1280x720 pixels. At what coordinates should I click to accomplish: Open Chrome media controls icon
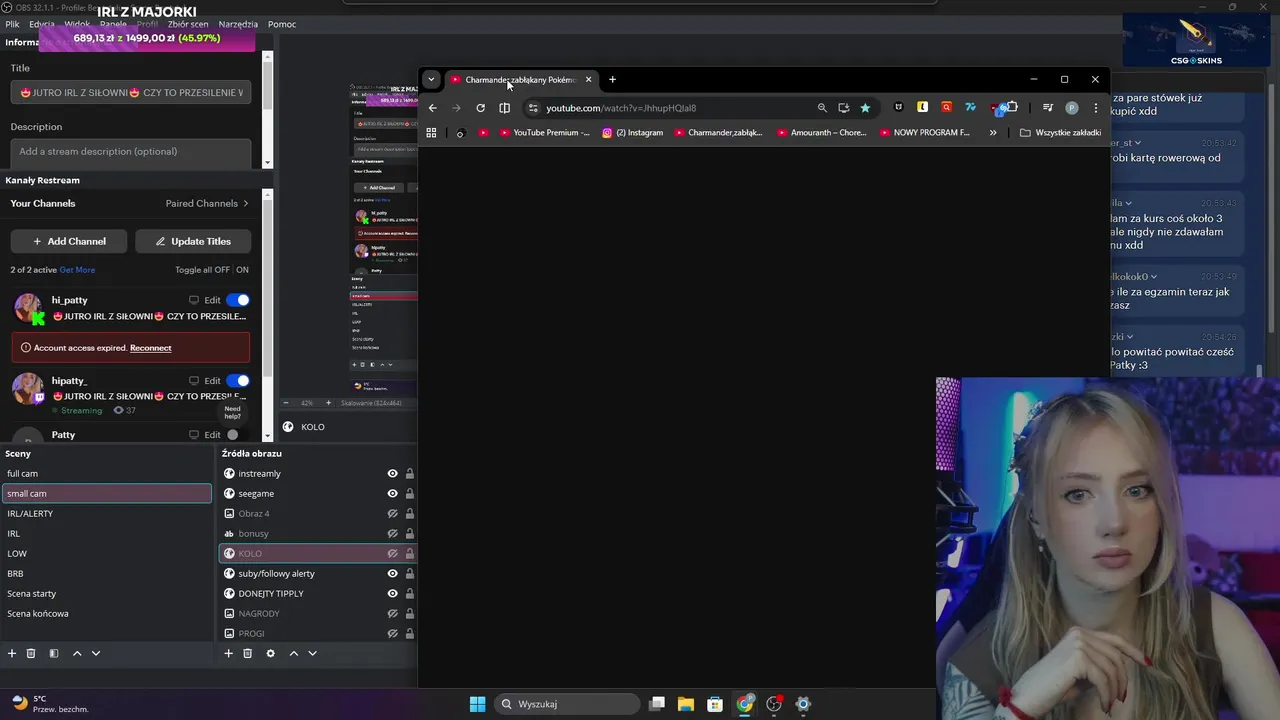(1047, 108)
